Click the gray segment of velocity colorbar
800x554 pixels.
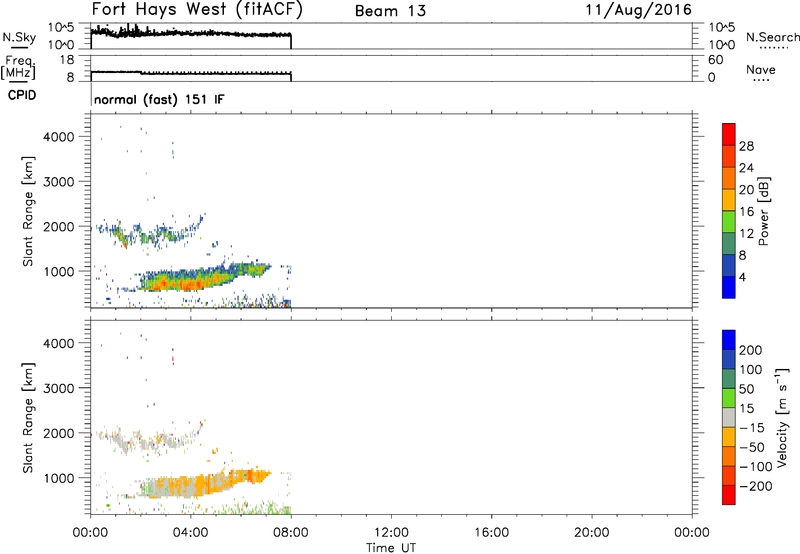pyautogui.click(x=729, y=417)
